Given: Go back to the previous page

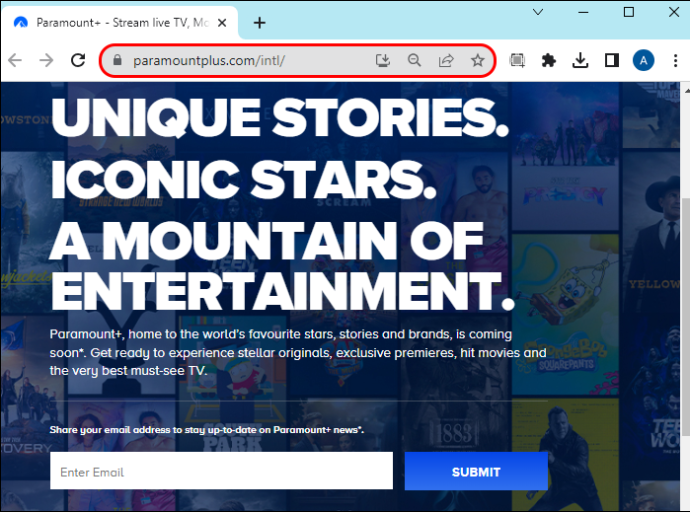Looking at the screenshot, I should tap(15, 60).
